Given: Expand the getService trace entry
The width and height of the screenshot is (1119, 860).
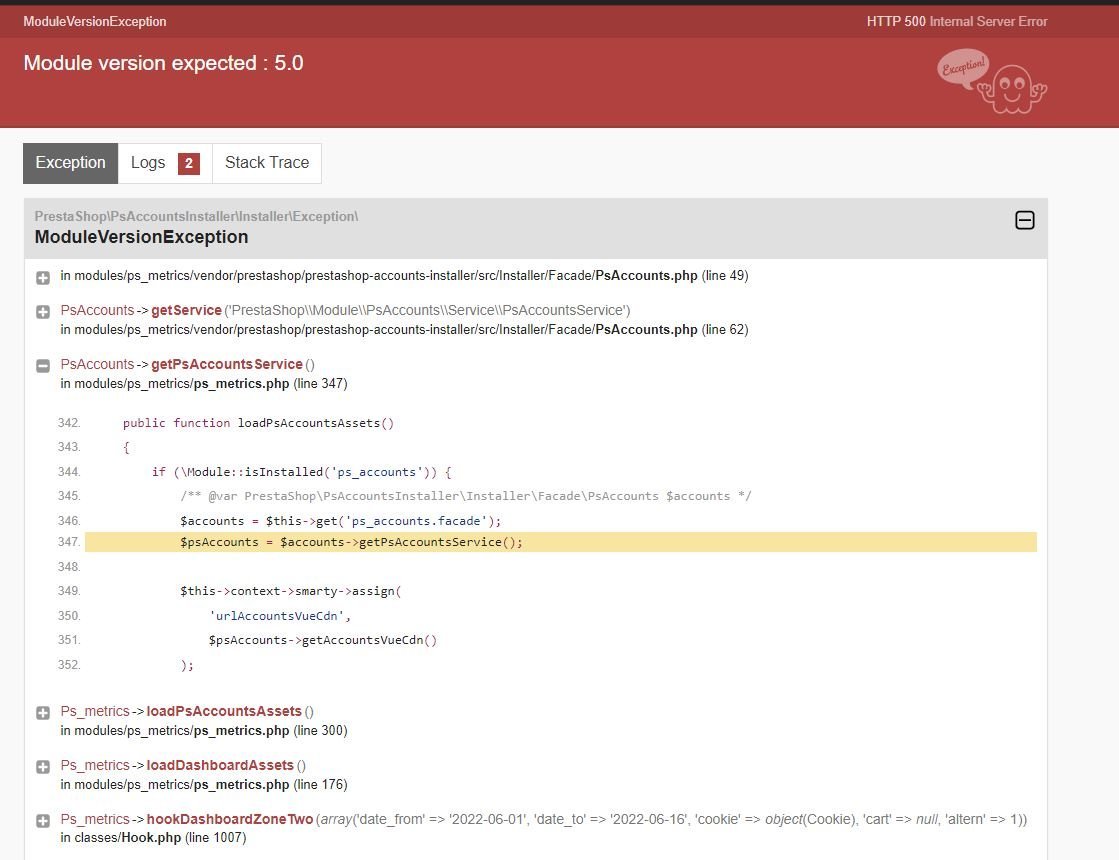Looking at the screenshot, I should (x=43, y=312).
